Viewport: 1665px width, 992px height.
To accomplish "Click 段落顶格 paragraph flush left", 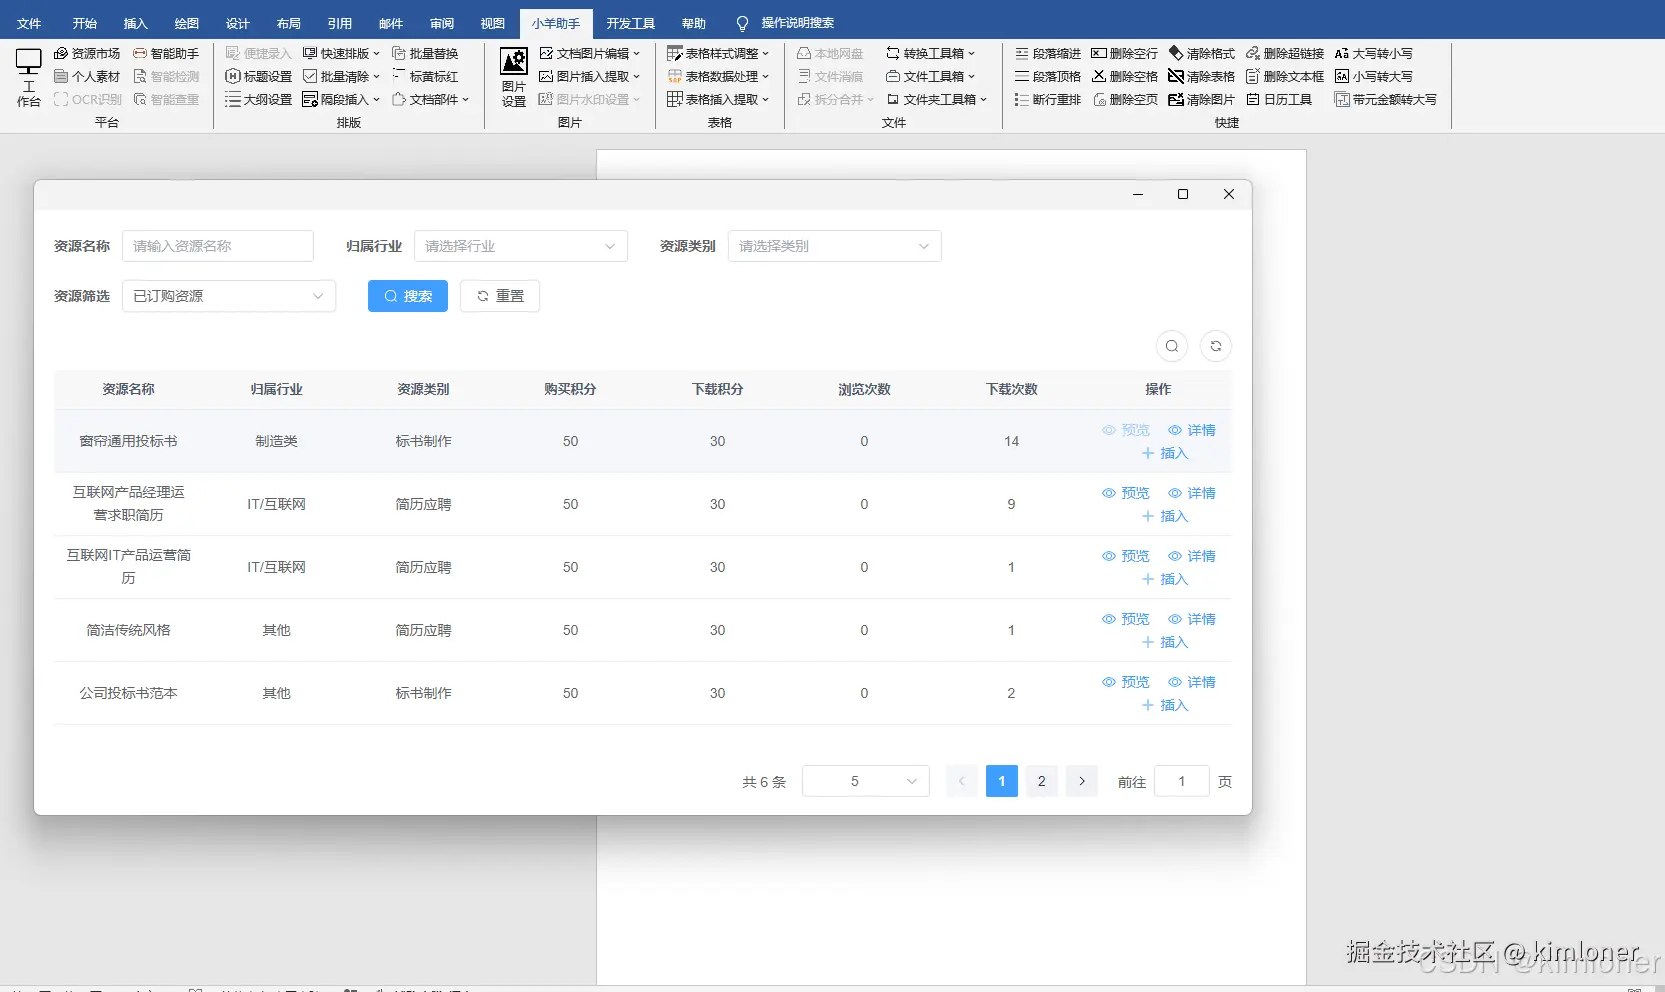I will 1048,76.
